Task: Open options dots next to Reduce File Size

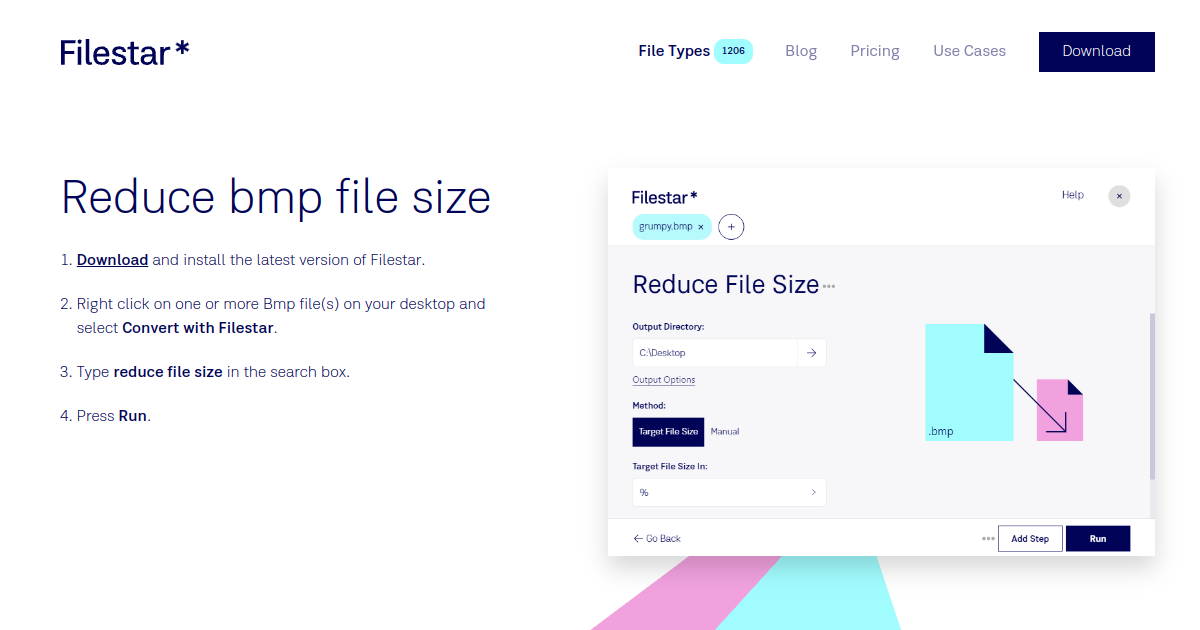Action: 829,287
